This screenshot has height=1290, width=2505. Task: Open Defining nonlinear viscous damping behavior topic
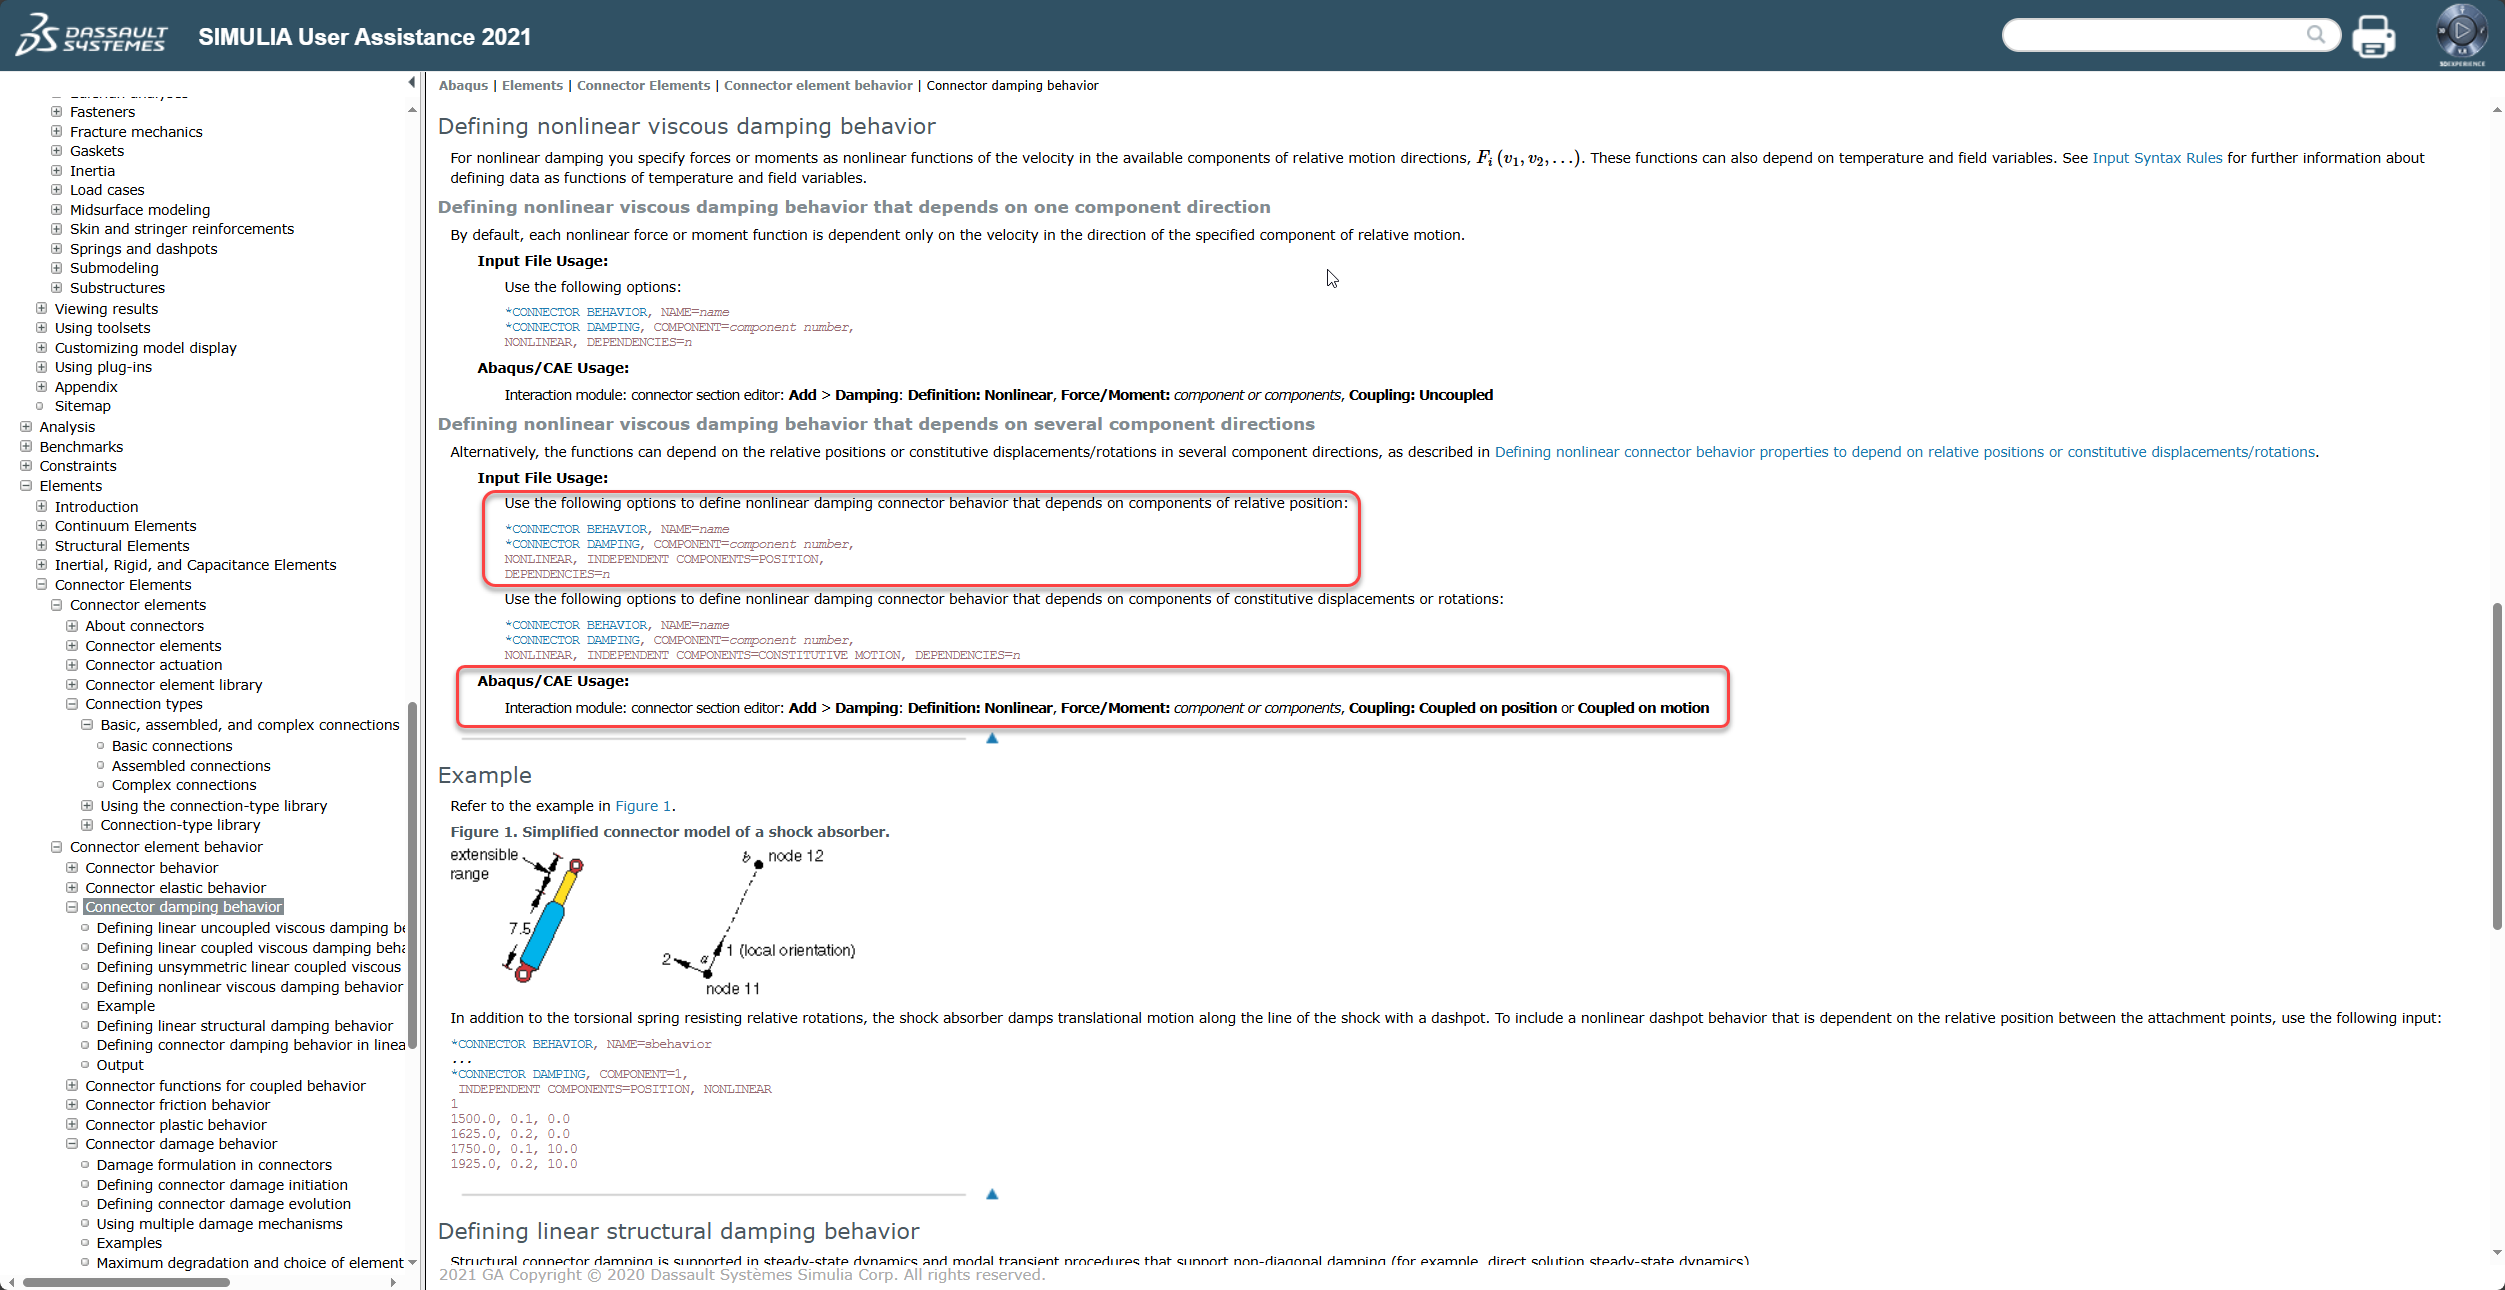(249, 987)
